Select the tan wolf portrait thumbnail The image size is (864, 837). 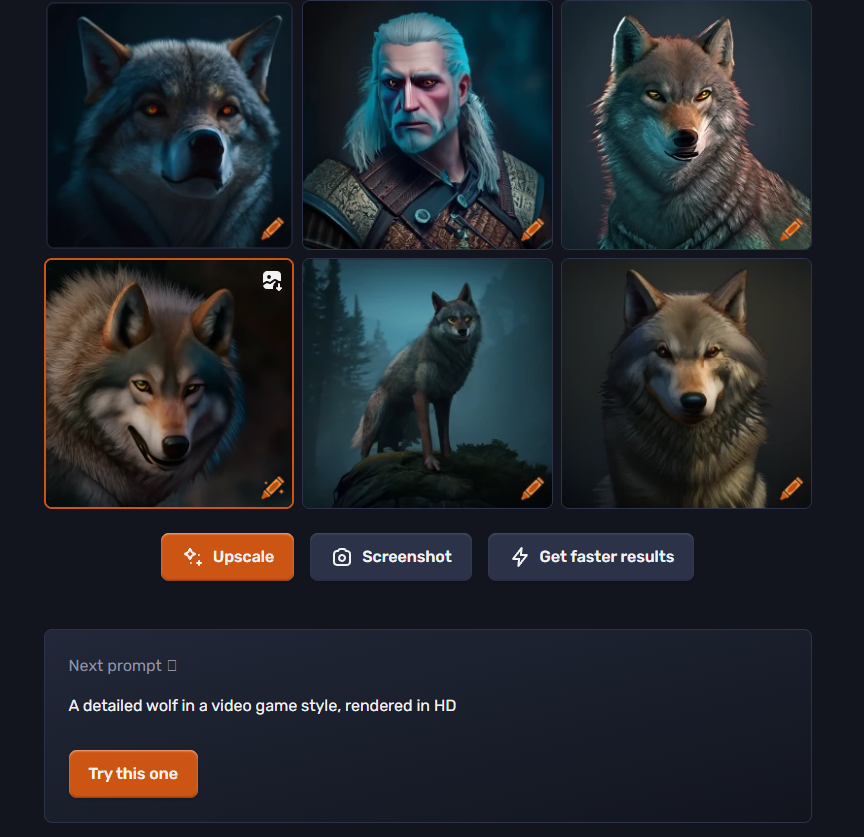(686, 384)
